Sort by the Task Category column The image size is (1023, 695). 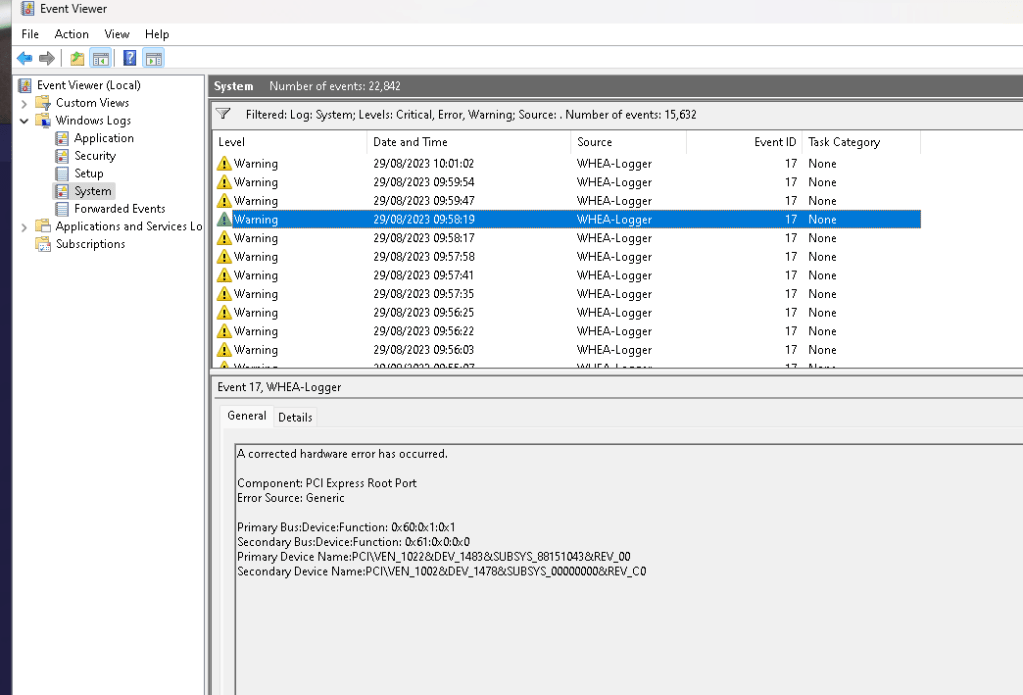click(x=861, y=142)
